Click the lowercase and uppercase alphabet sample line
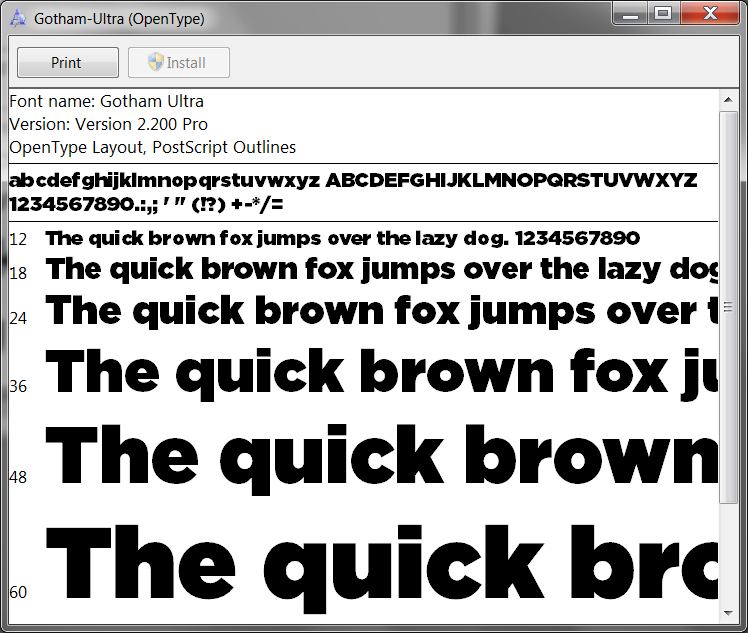The image size is (748, 633). (353, 181)
